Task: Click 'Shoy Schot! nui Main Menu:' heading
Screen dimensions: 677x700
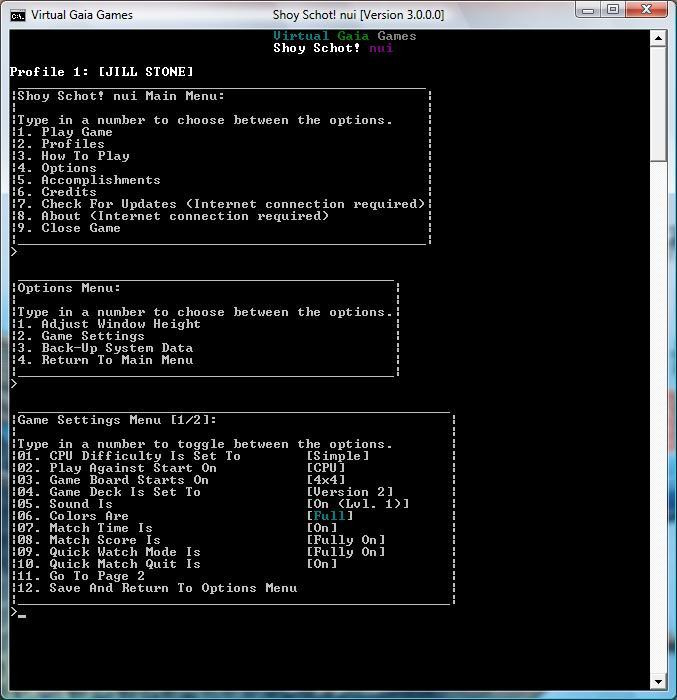Action: point(121,96)
